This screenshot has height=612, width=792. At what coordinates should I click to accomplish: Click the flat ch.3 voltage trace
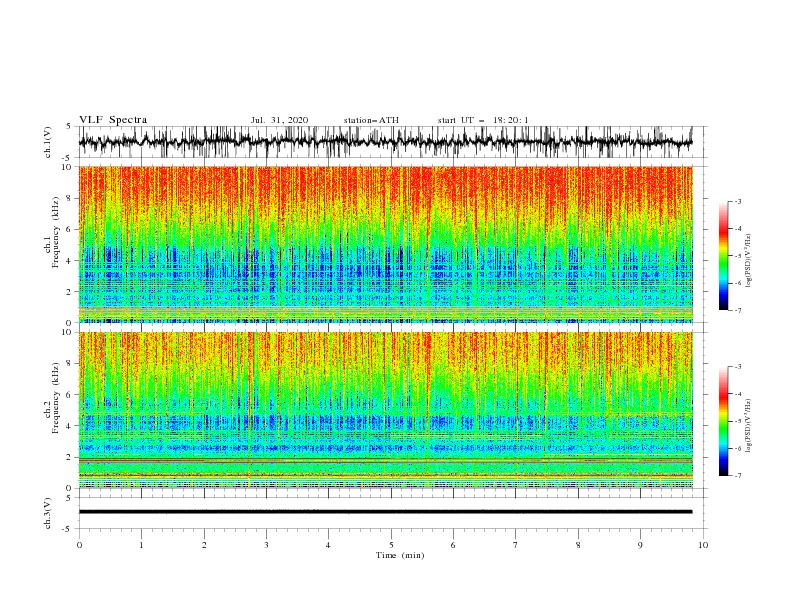[x=385, y=512]
